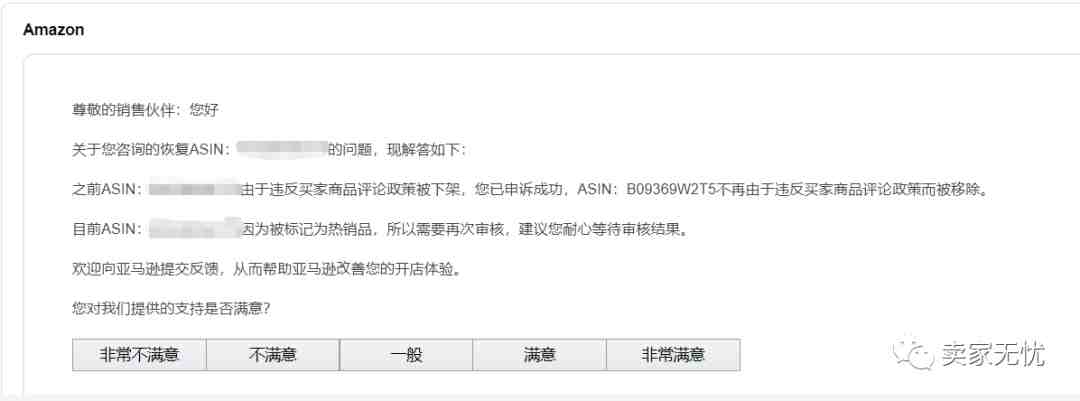Click blurred ASIN after 目前ASIN label

pyautogui.click(x=195, y=228)
